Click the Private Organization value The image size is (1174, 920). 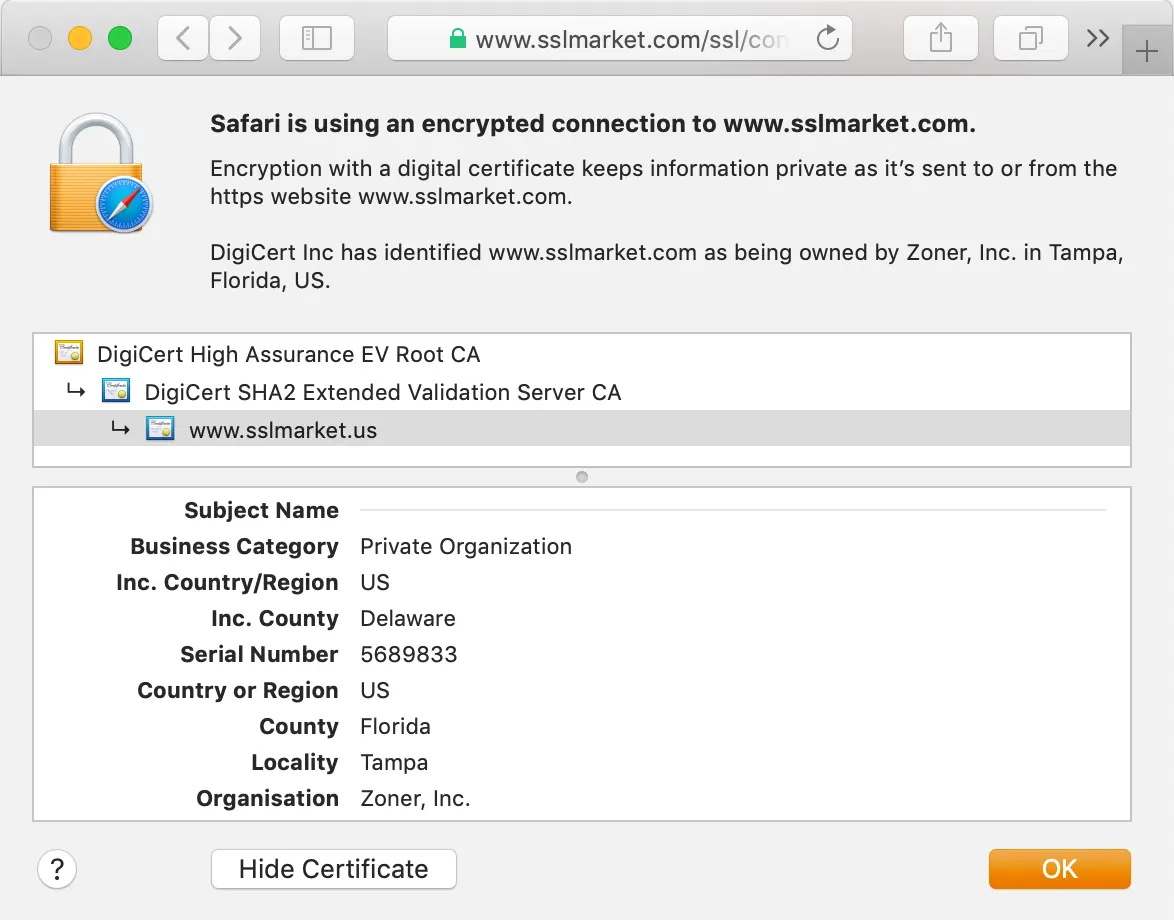point(466,546)
